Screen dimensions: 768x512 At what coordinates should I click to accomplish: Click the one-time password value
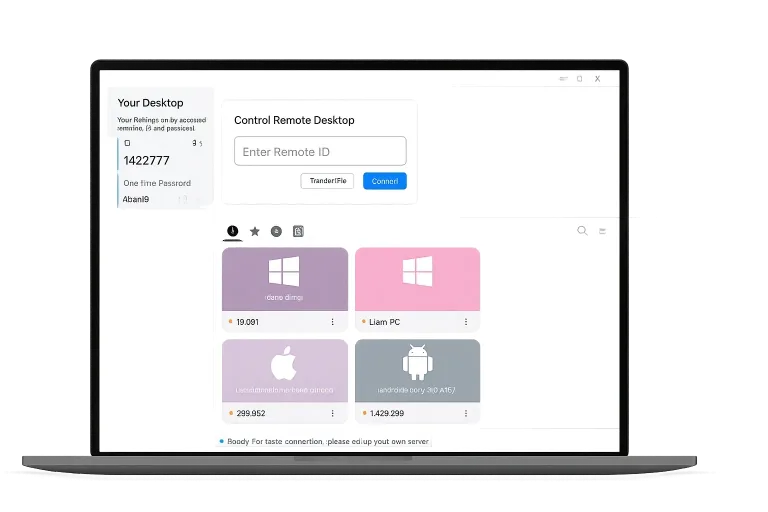pos(136,199)
